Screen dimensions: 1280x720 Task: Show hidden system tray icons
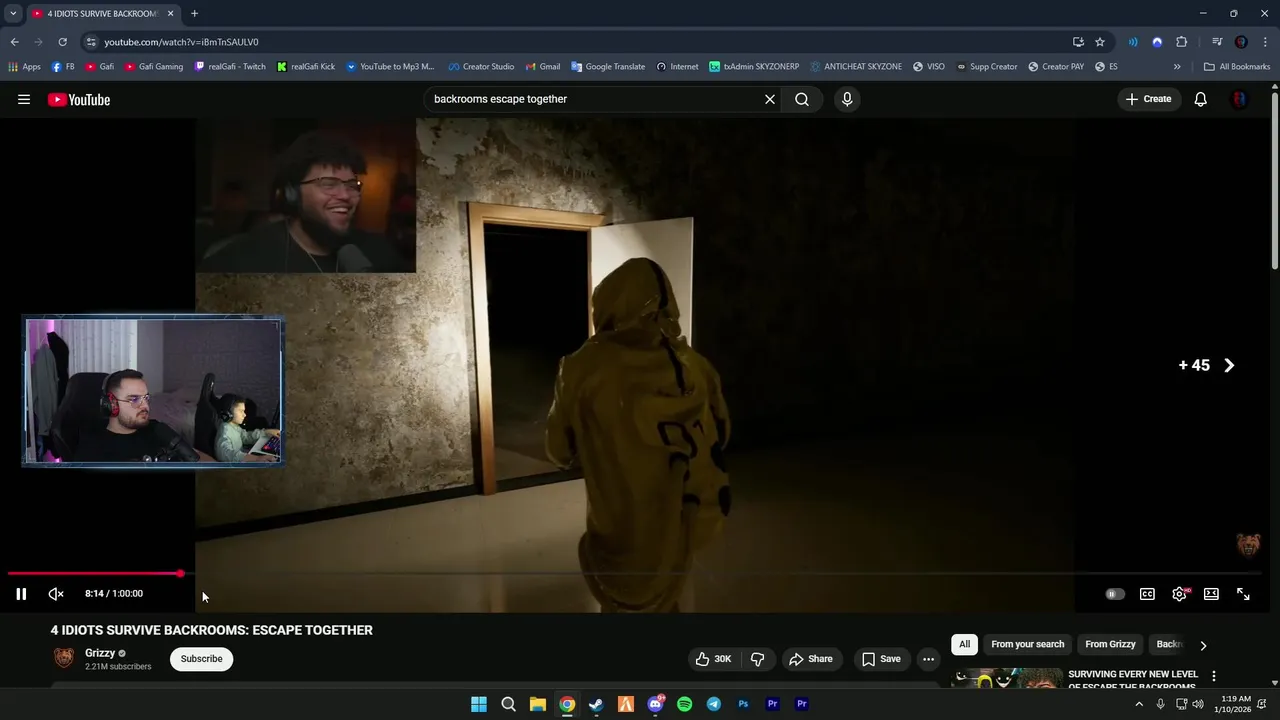coord(1138,704)
